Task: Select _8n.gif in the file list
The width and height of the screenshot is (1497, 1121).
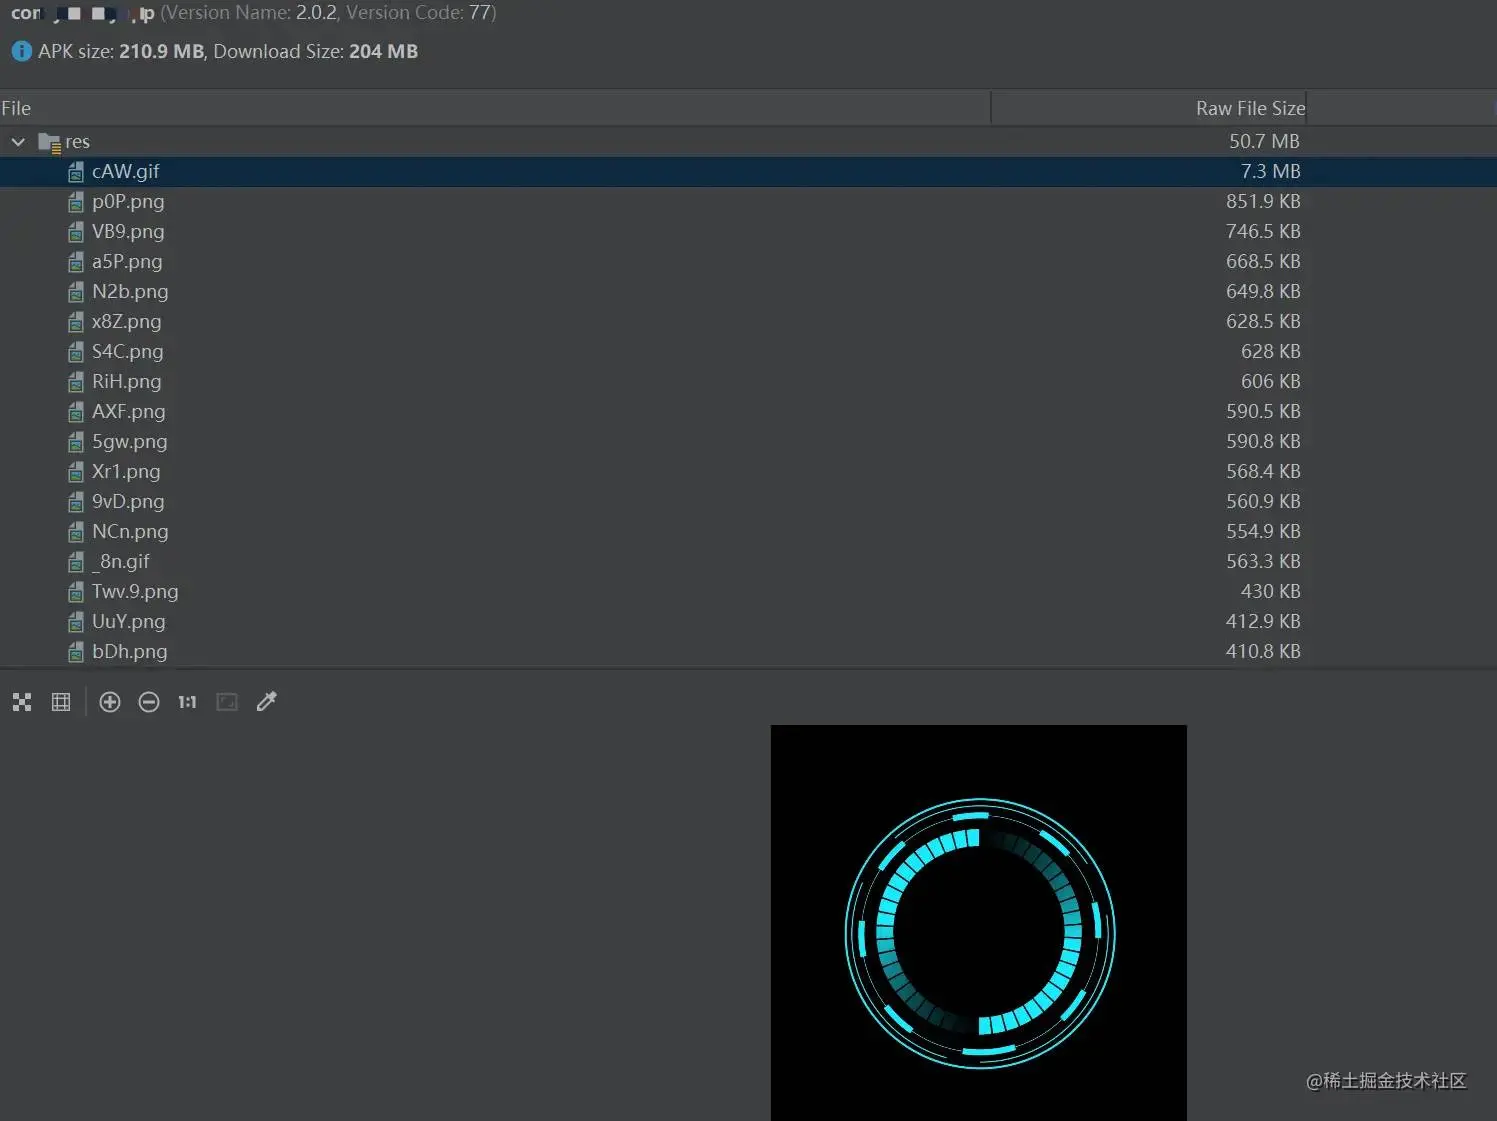Action: point(121,561)
